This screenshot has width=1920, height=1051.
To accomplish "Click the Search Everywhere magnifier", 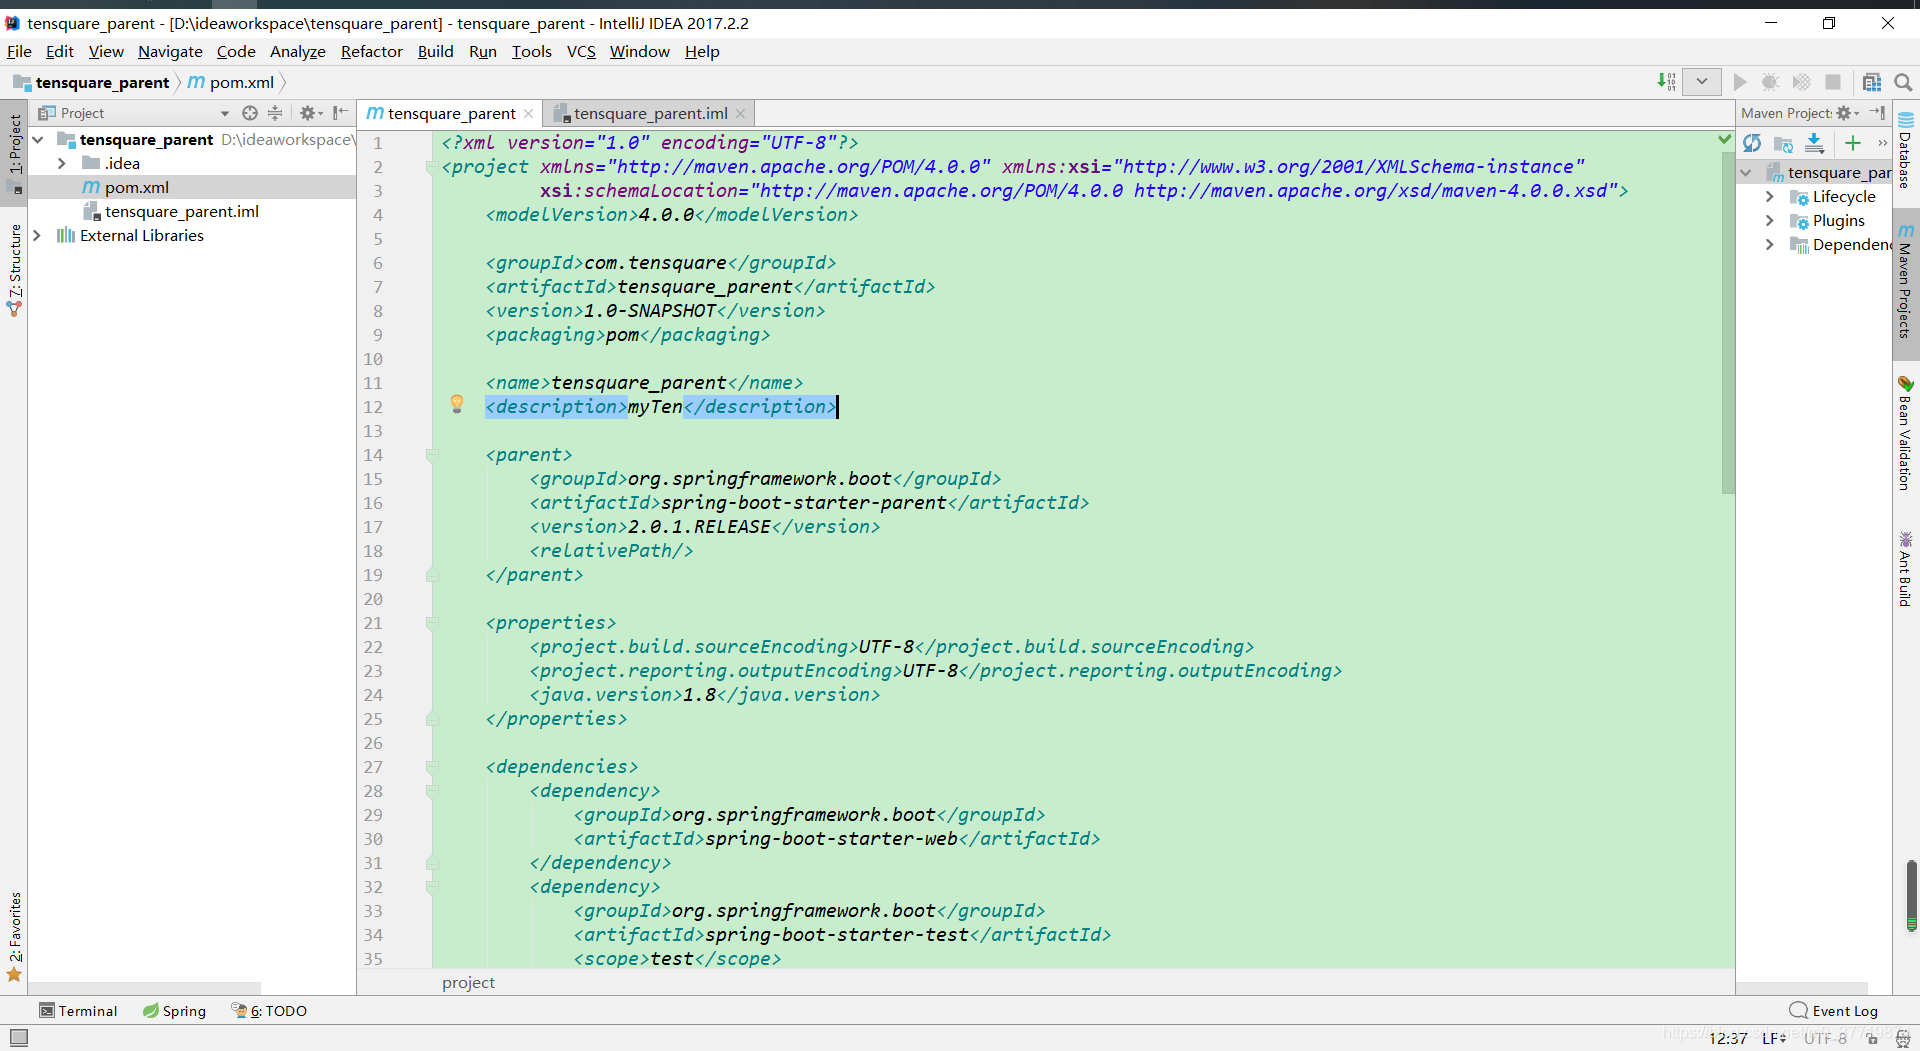I will (1903, 82).
